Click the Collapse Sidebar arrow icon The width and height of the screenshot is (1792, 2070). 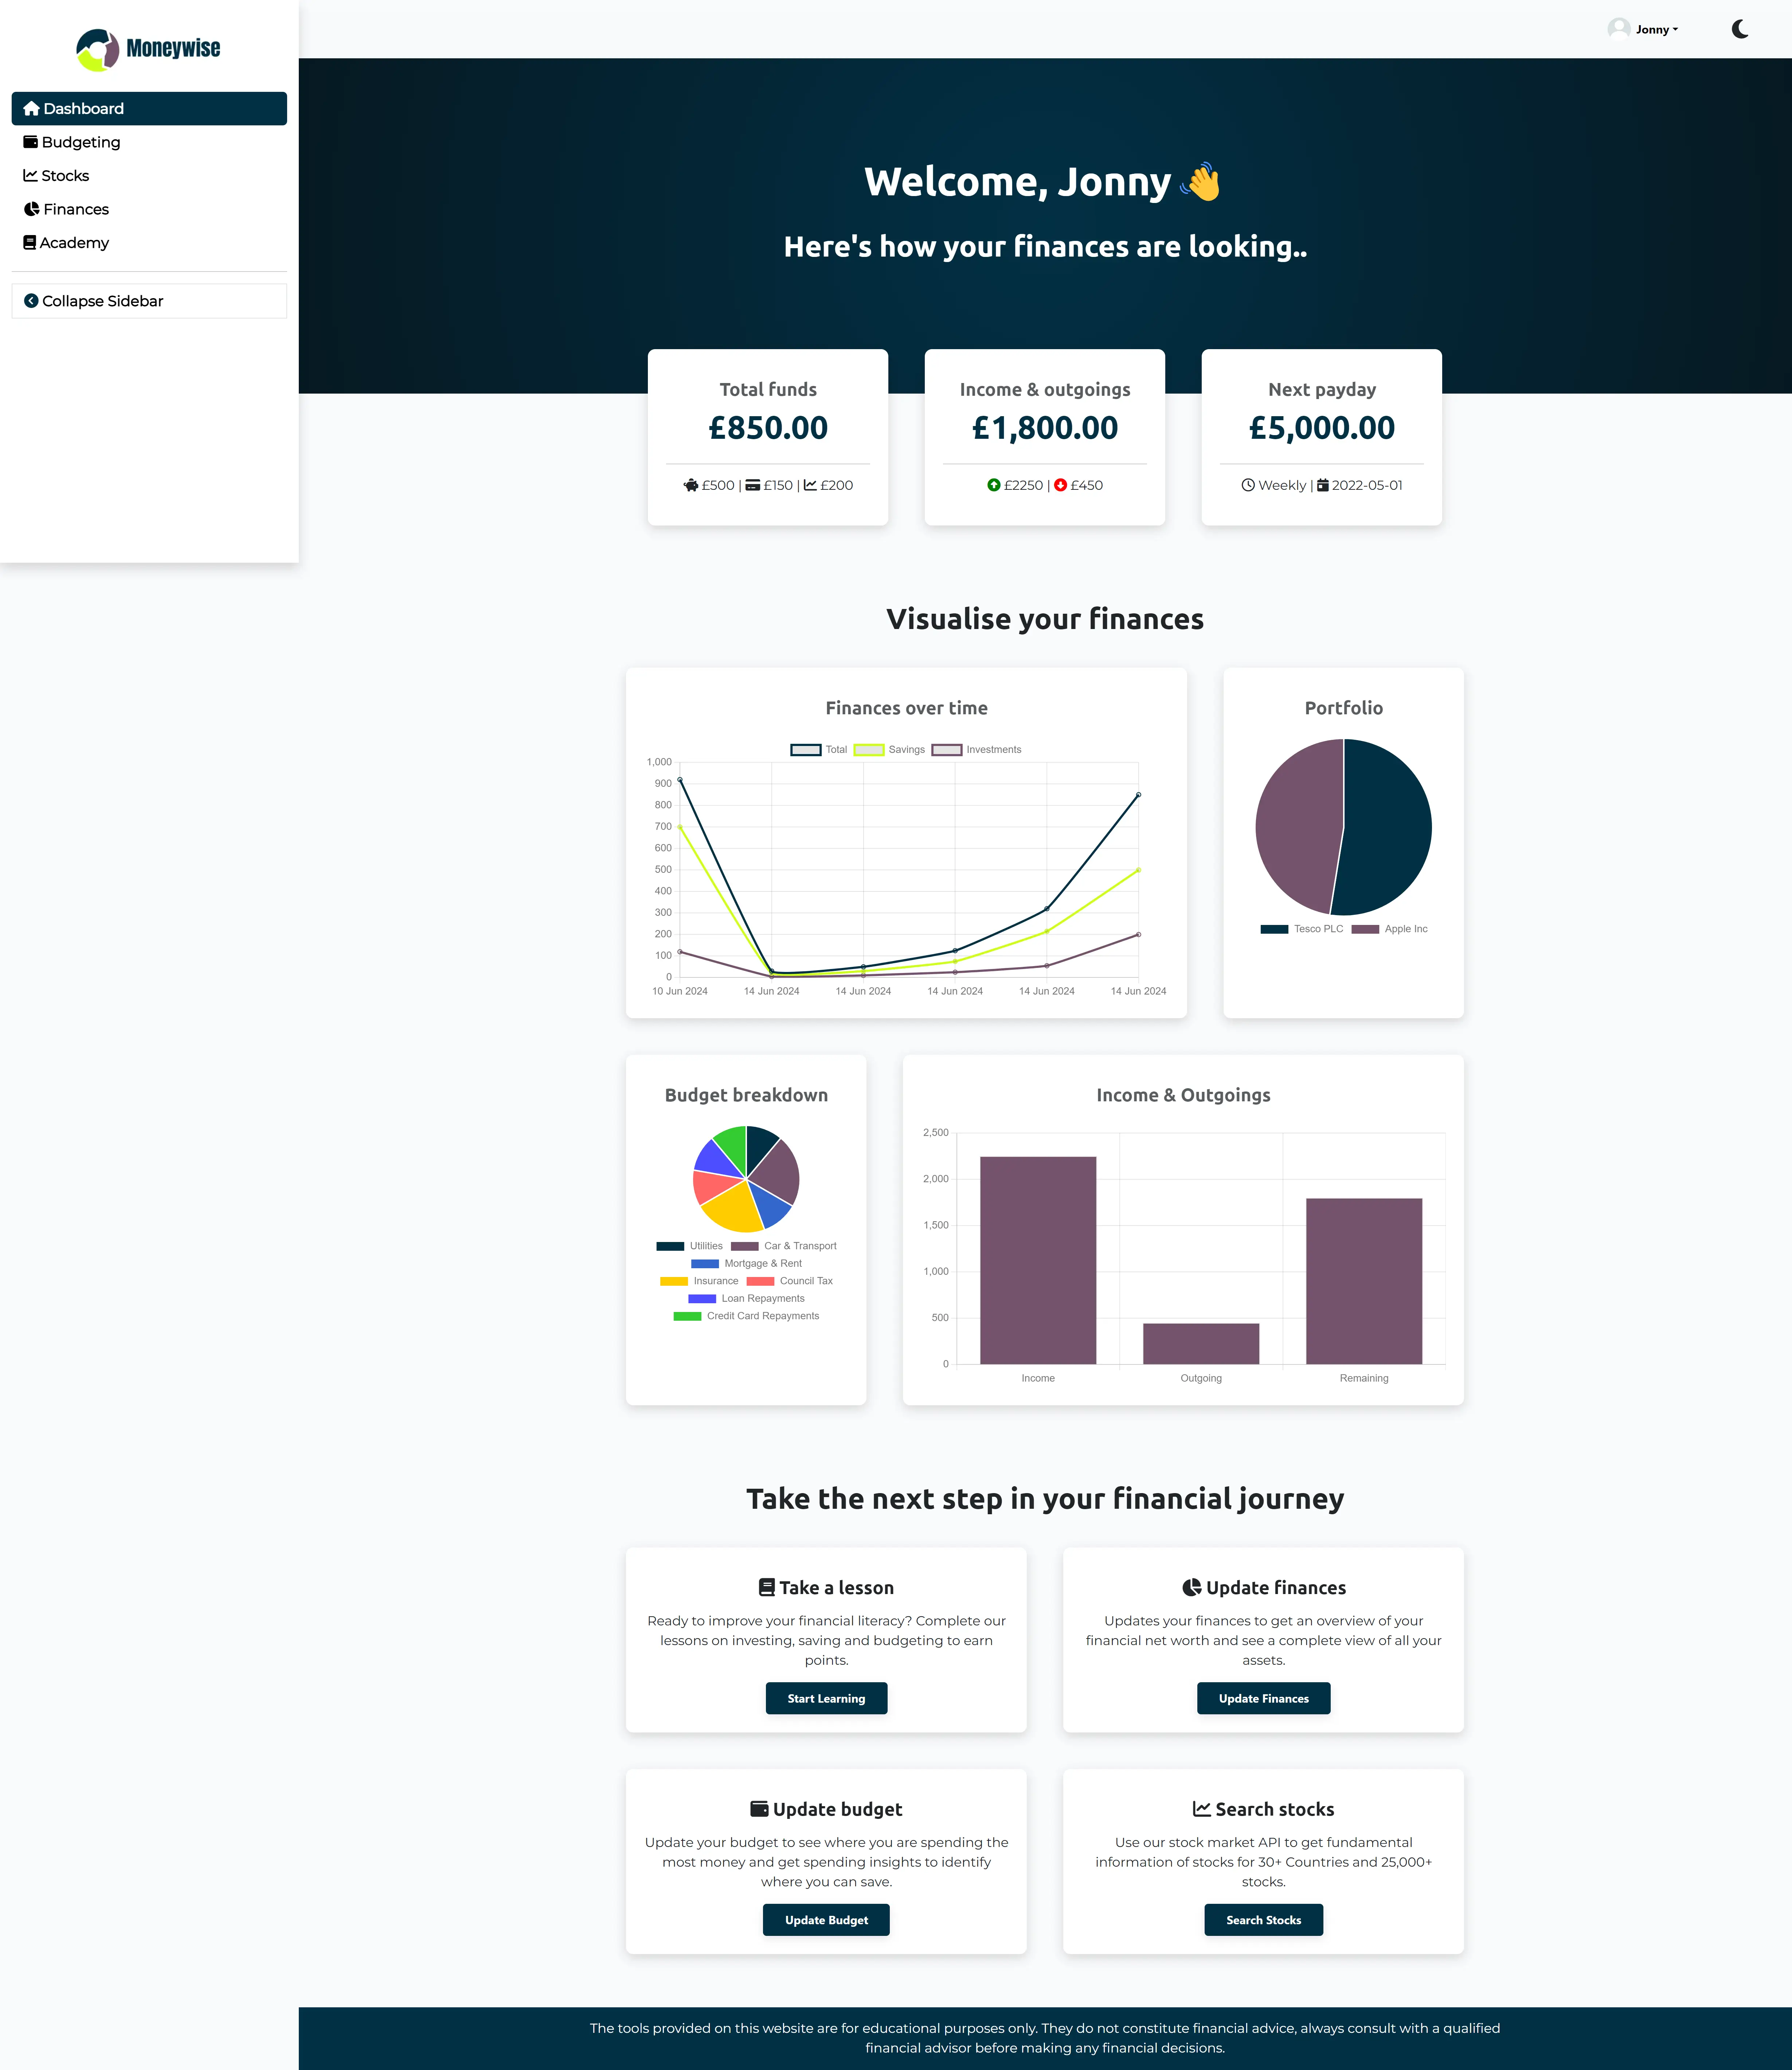point(31,301)
